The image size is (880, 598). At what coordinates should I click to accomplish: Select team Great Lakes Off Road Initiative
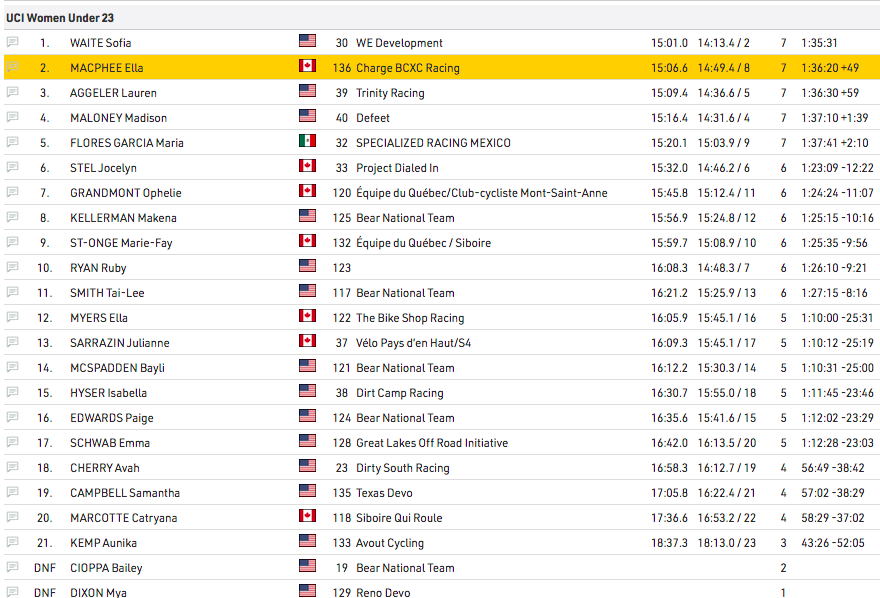click(432, 443)
